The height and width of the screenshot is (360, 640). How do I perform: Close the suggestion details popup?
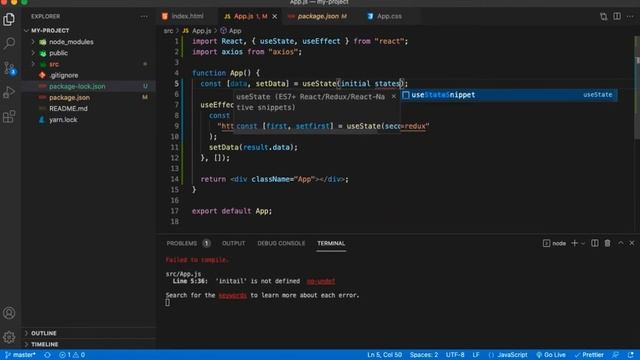(x=393, y=96)
